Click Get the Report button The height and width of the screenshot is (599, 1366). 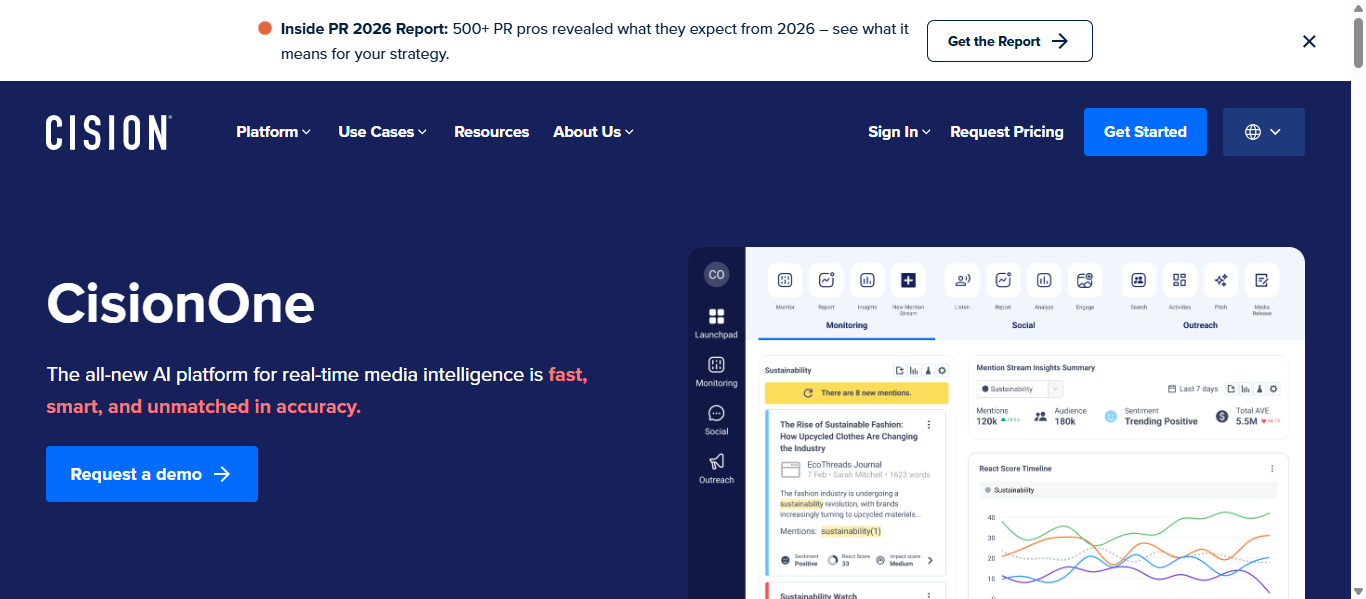point(1009,41)
